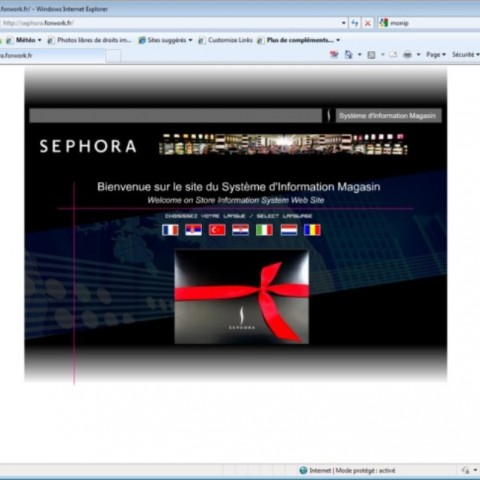Select the Turkish flag language
This screenshot has width=480, height=480.
pyautogui.click(x=217, y=230)
